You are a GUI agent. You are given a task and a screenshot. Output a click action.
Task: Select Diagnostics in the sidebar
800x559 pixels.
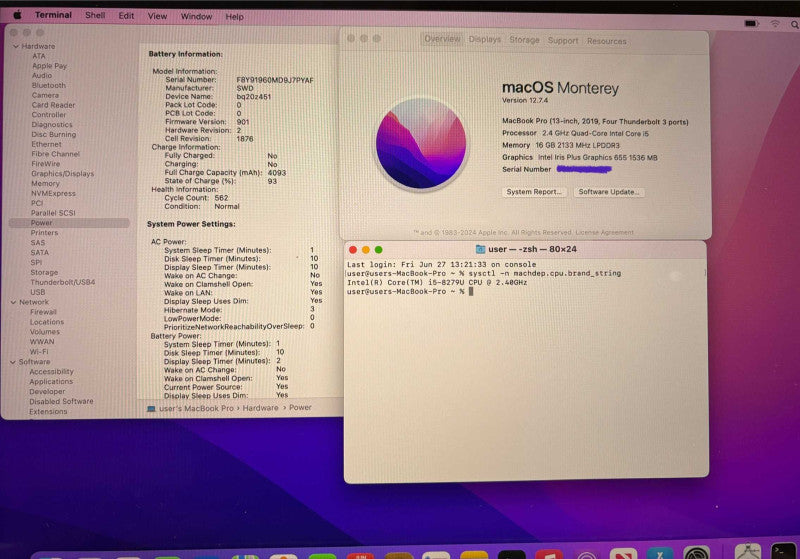click(52, 124)
